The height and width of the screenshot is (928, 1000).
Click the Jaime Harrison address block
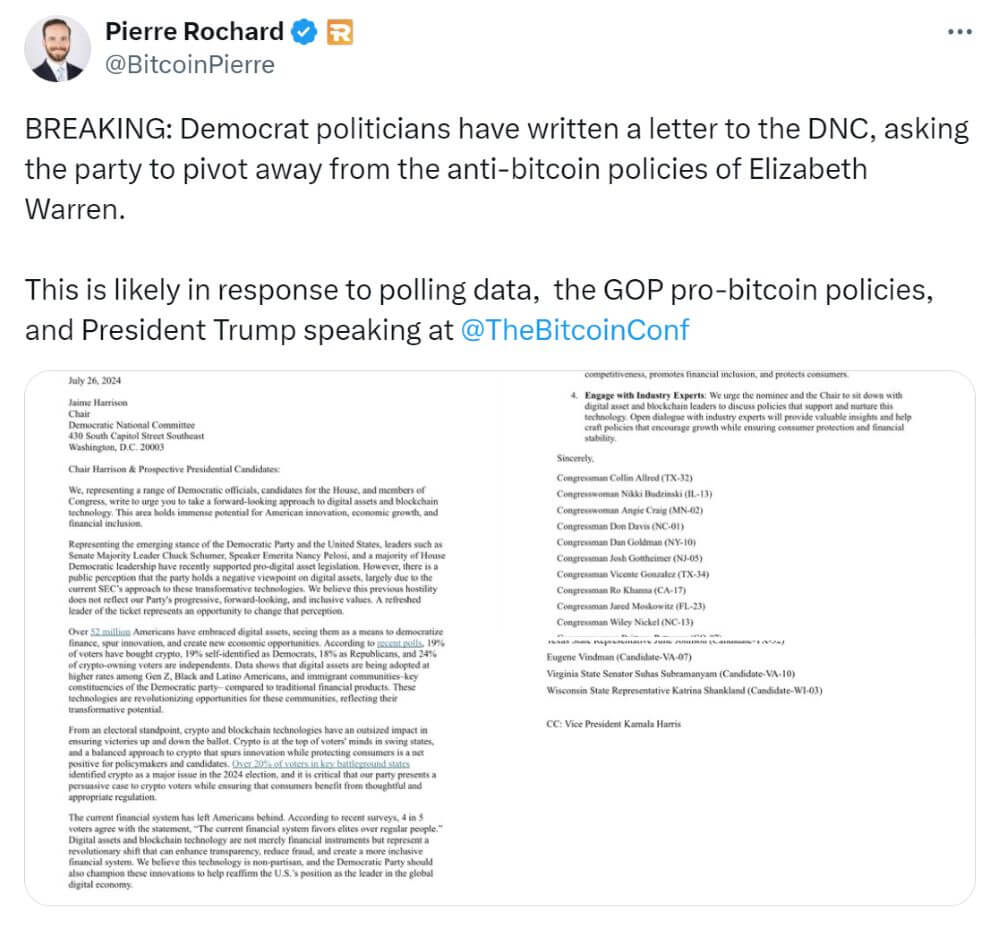click(x=110, y=426)
